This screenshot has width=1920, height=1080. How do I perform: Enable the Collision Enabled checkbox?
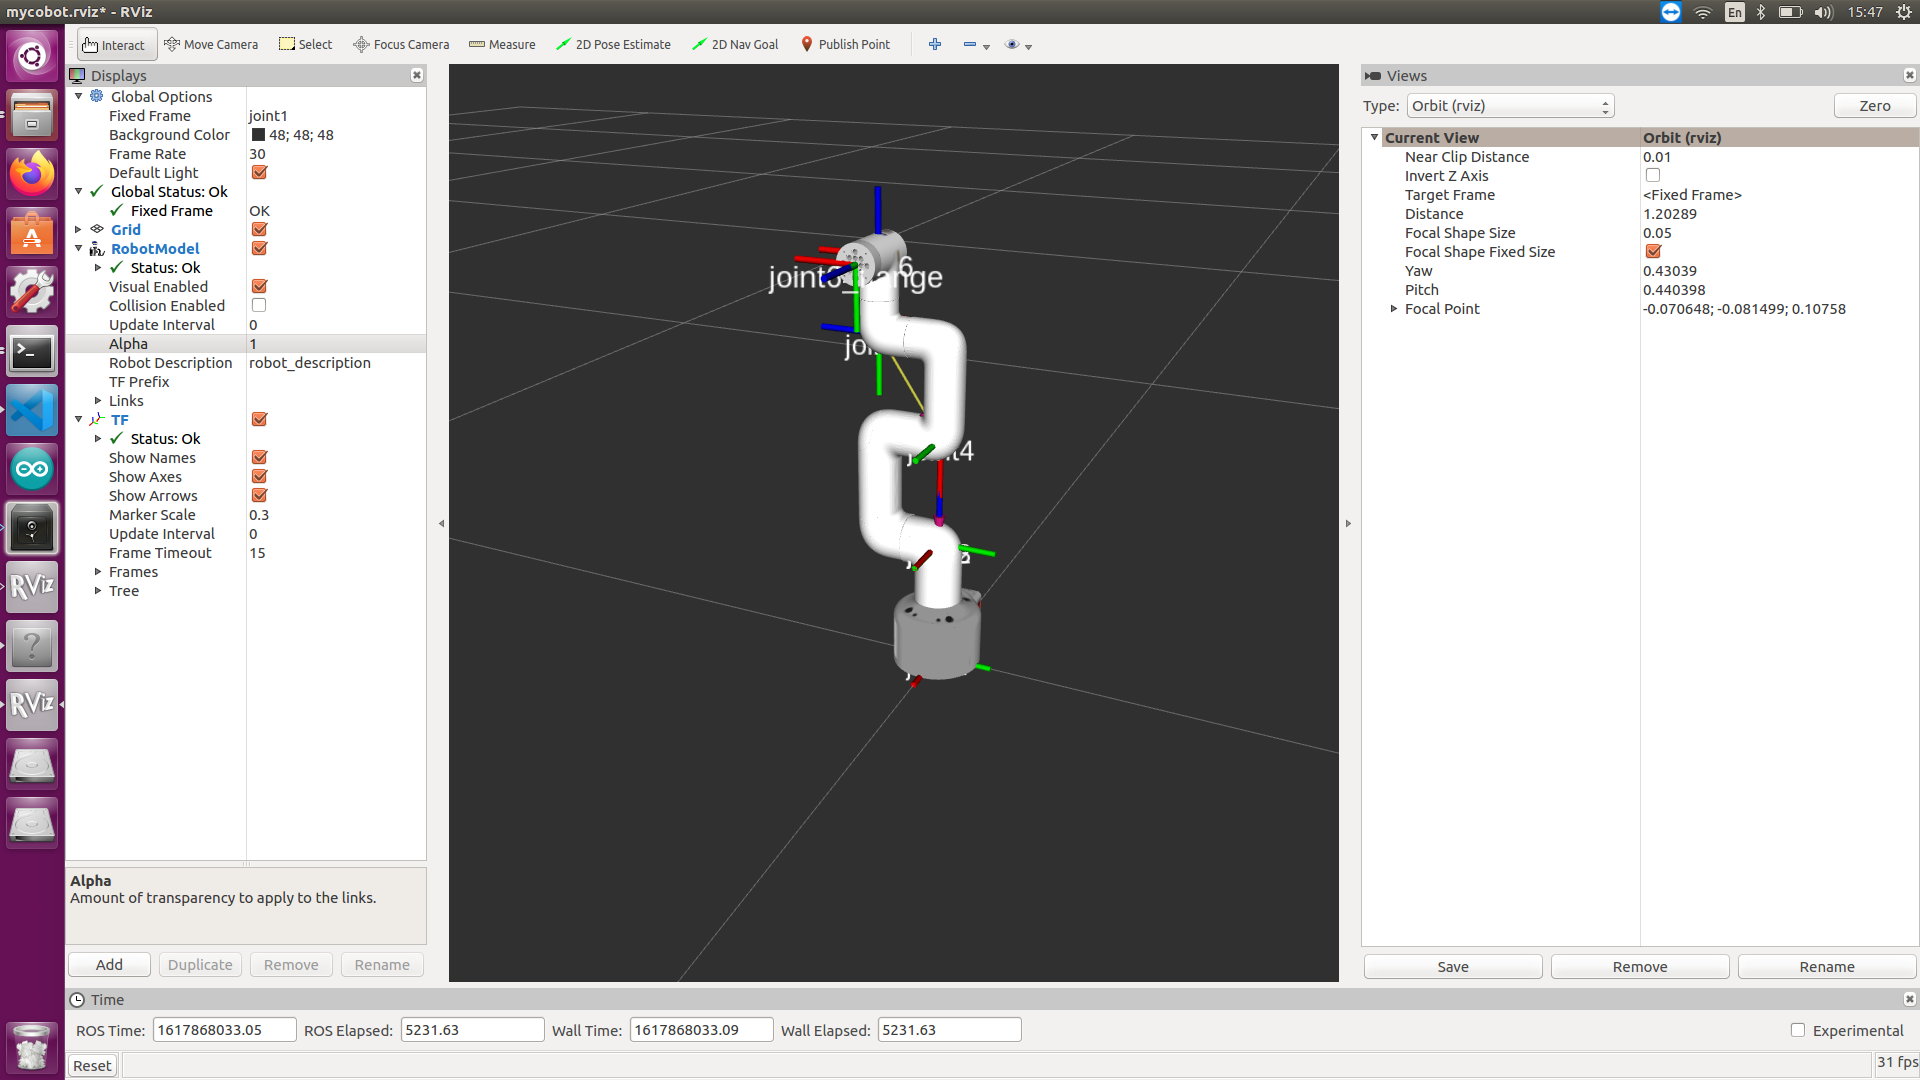[259, 306]
